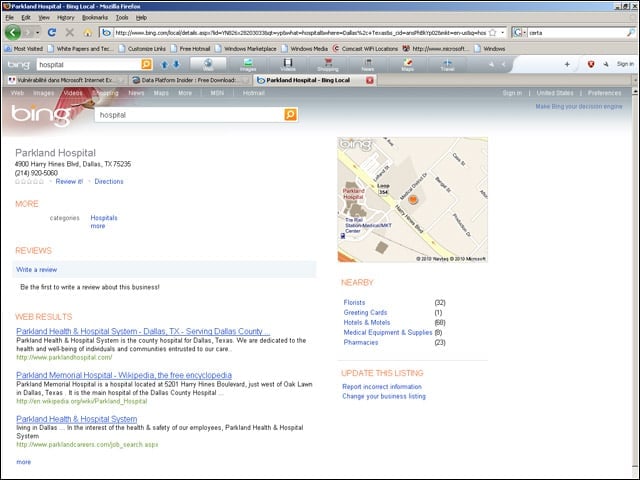The image size is (640, 480).
Task: Click into the Firefox address bar
Action: tap(300, 33)
